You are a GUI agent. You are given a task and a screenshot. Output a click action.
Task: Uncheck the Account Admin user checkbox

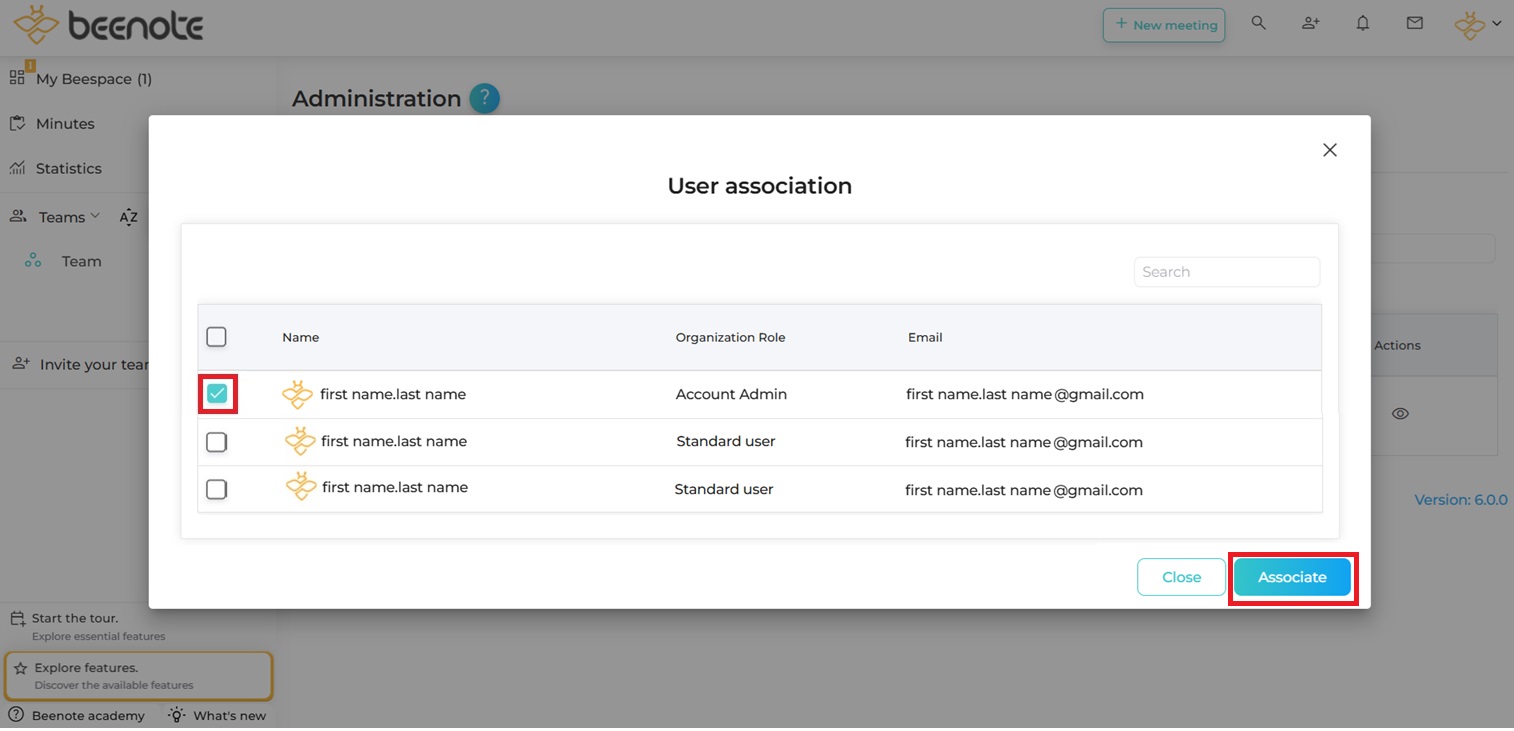tap(217, 394)
